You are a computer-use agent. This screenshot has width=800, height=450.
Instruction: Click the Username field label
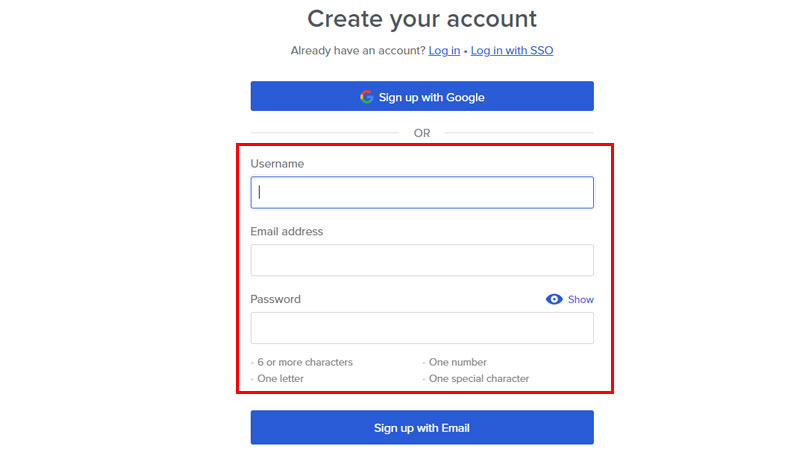click(277, 163)
